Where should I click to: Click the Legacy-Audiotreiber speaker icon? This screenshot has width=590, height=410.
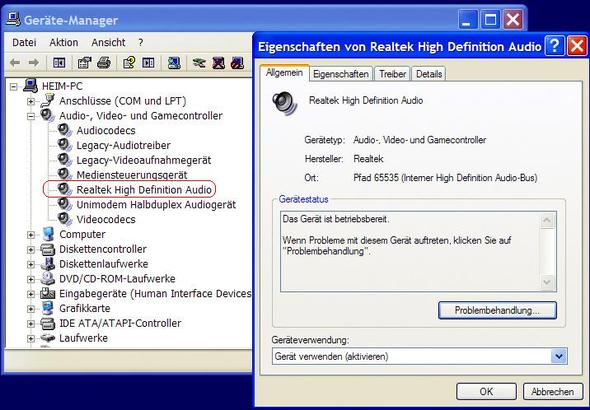tap(65, 145)
